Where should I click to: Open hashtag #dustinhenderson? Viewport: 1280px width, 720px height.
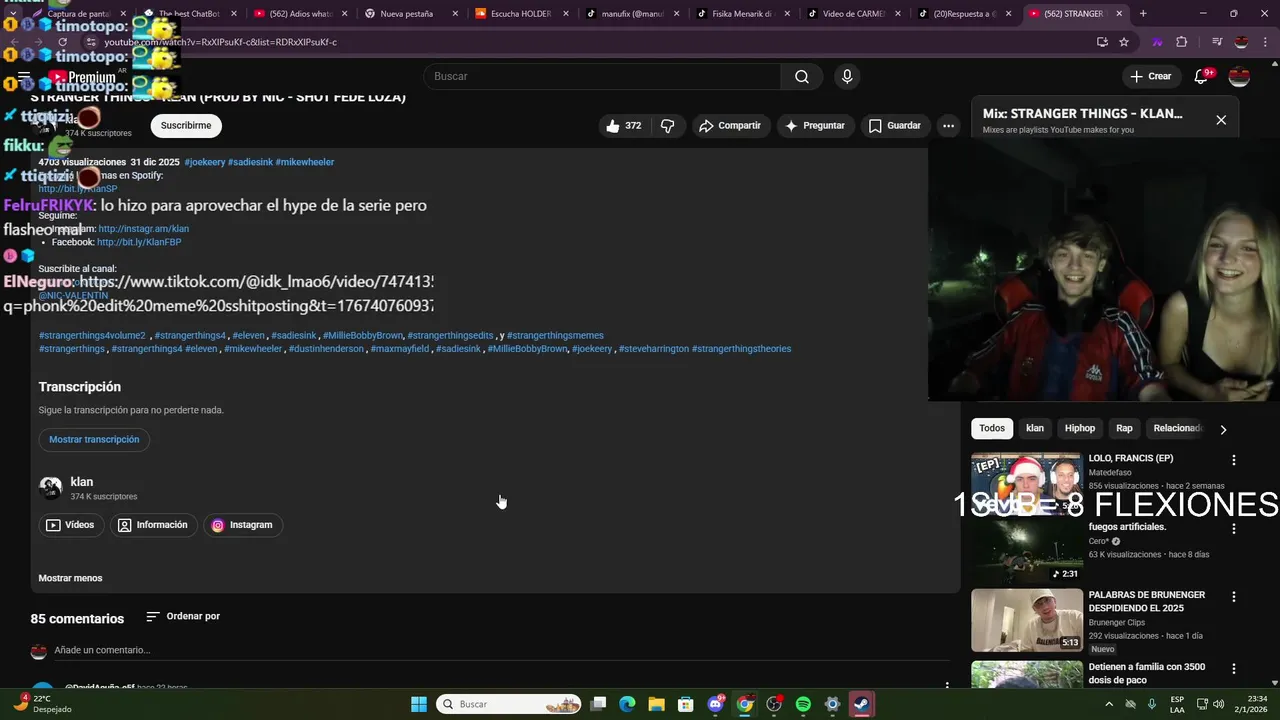326,349
